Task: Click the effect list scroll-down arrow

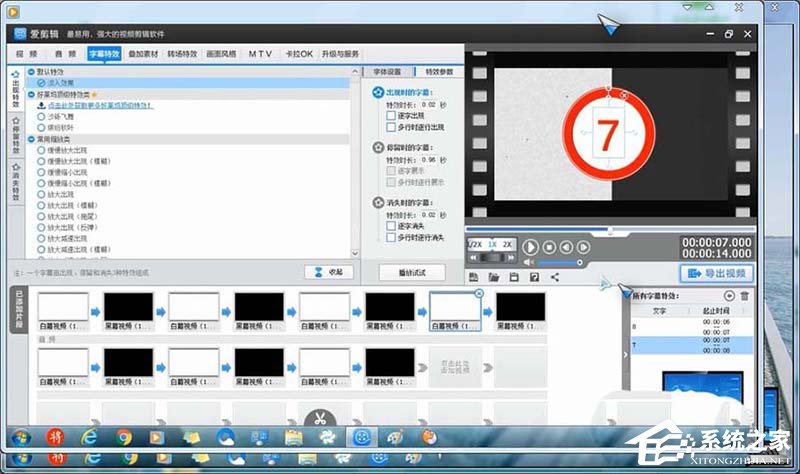Action: 355,253
